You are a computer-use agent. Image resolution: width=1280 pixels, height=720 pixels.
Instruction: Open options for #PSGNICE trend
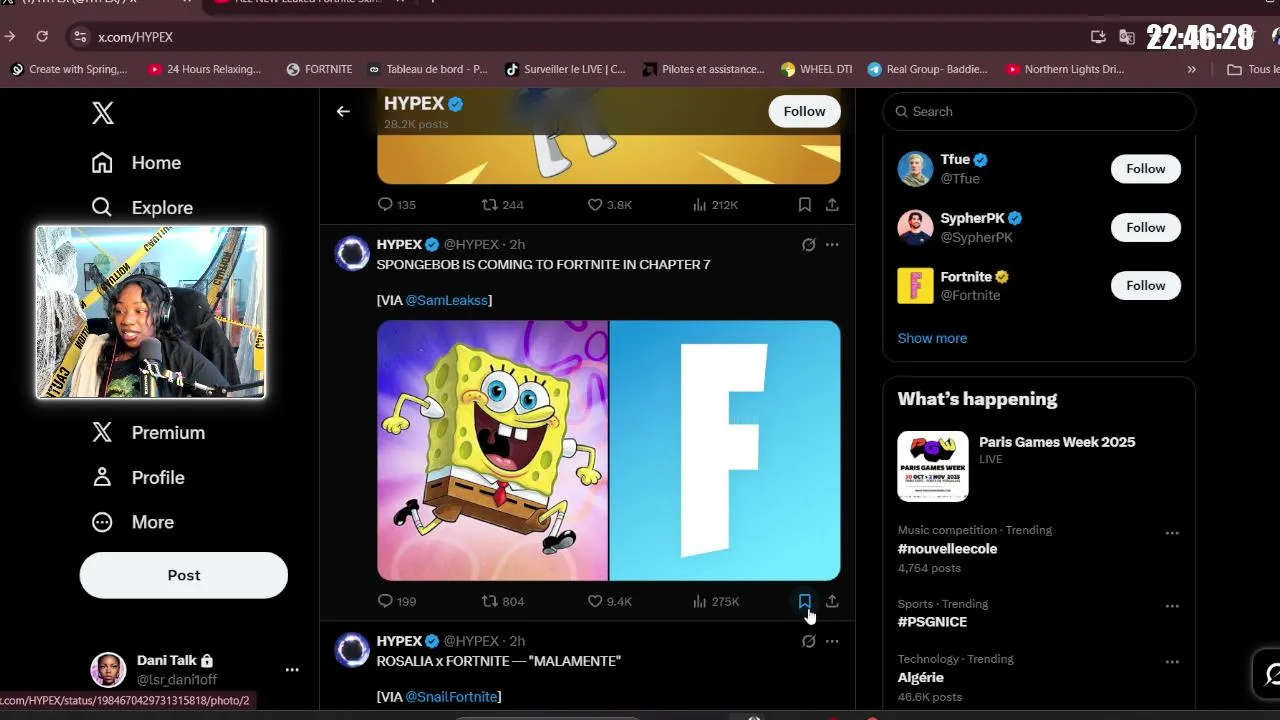point(1172,606)
